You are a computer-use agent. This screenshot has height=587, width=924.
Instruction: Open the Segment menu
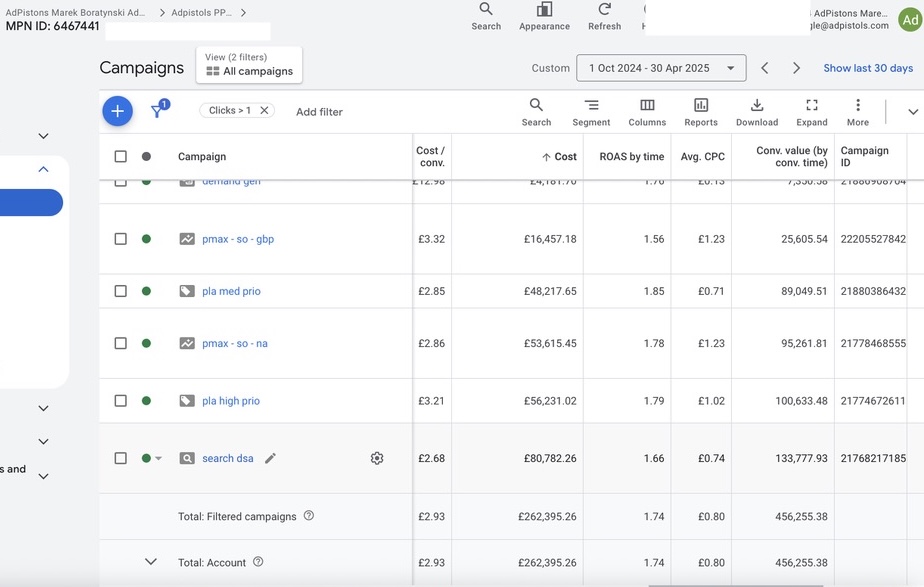(591, 112)
